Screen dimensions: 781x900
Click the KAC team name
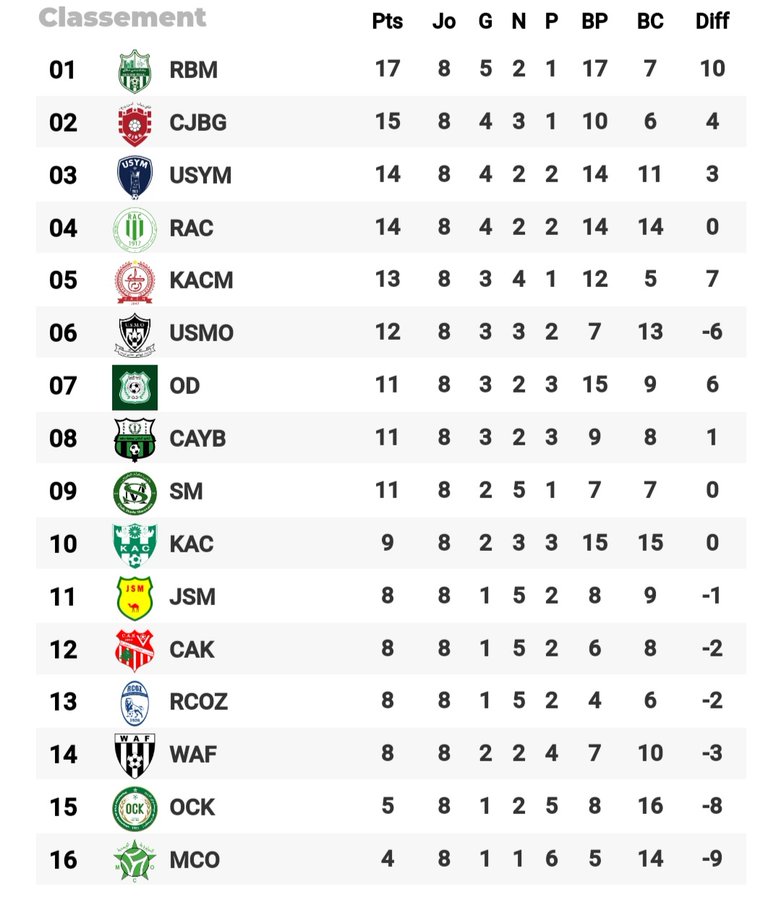point(191,544)
